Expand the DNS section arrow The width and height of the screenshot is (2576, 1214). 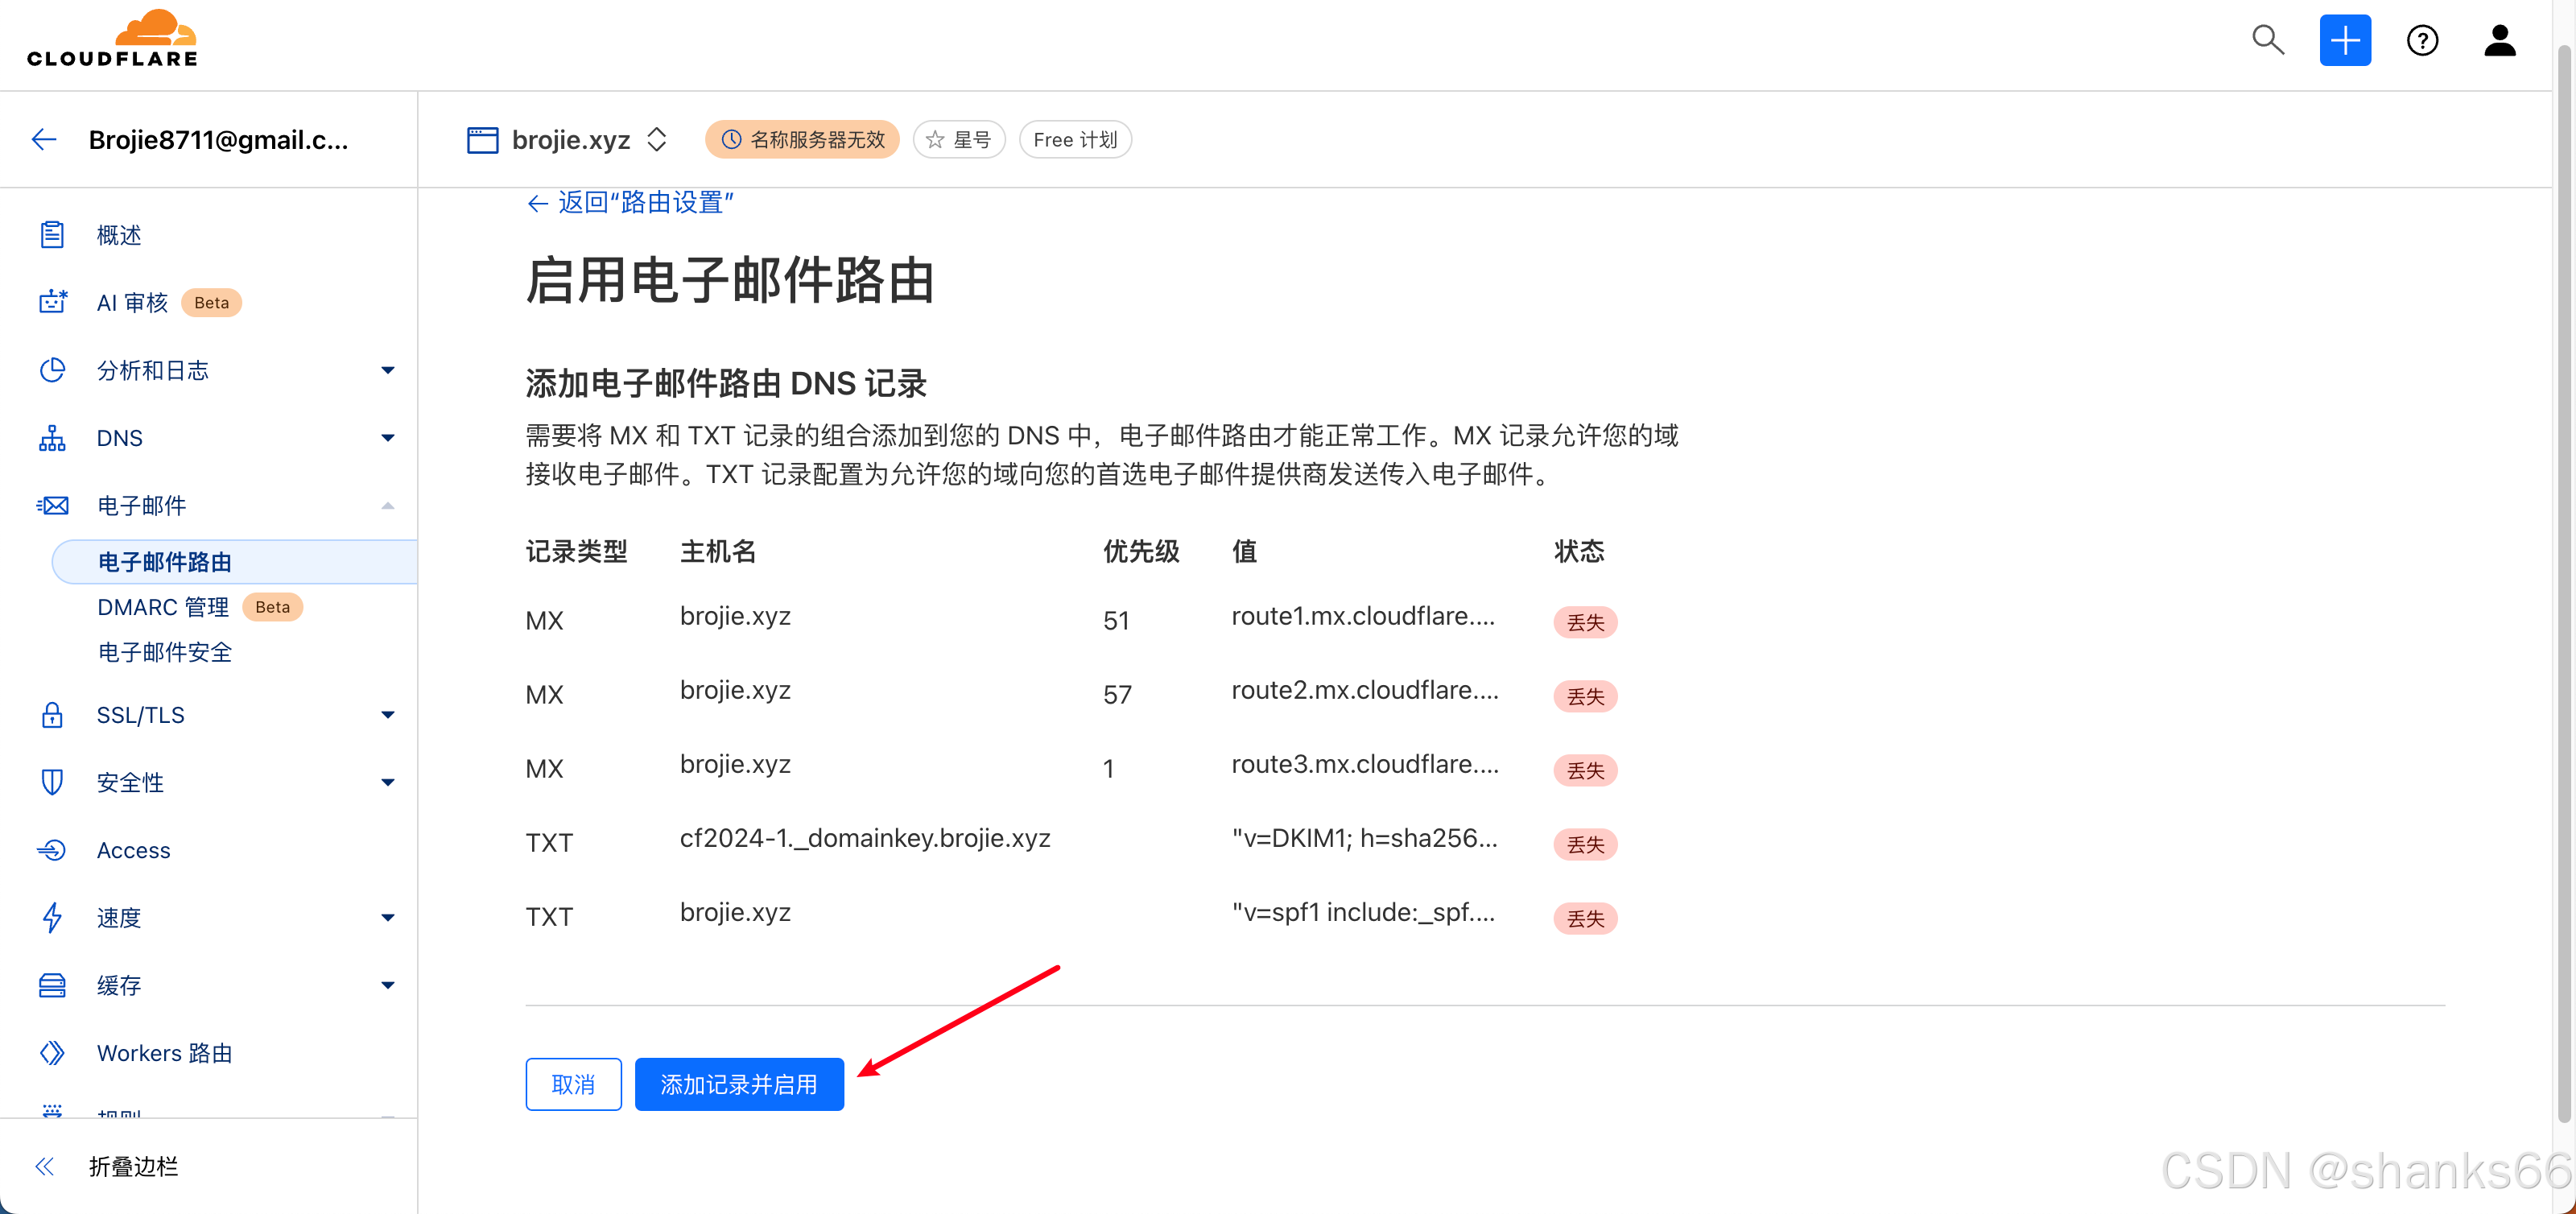click(x=388, y=438)
